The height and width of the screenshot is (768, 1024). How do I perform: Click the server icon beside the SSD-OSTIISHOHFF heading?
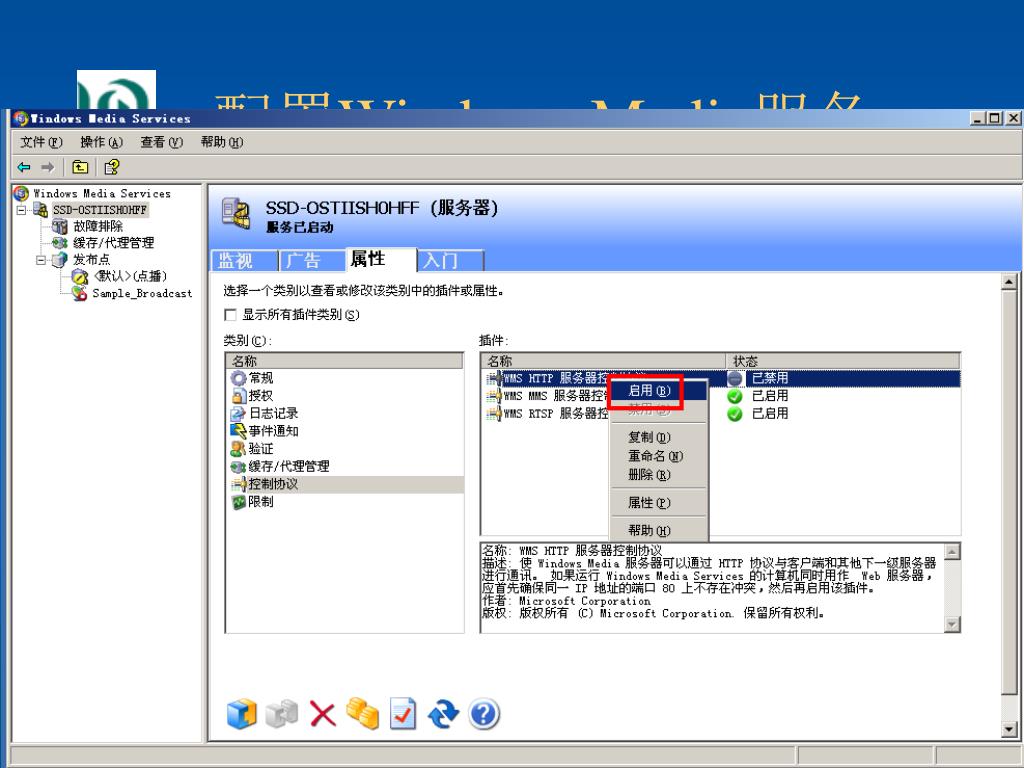pos(236,214)
